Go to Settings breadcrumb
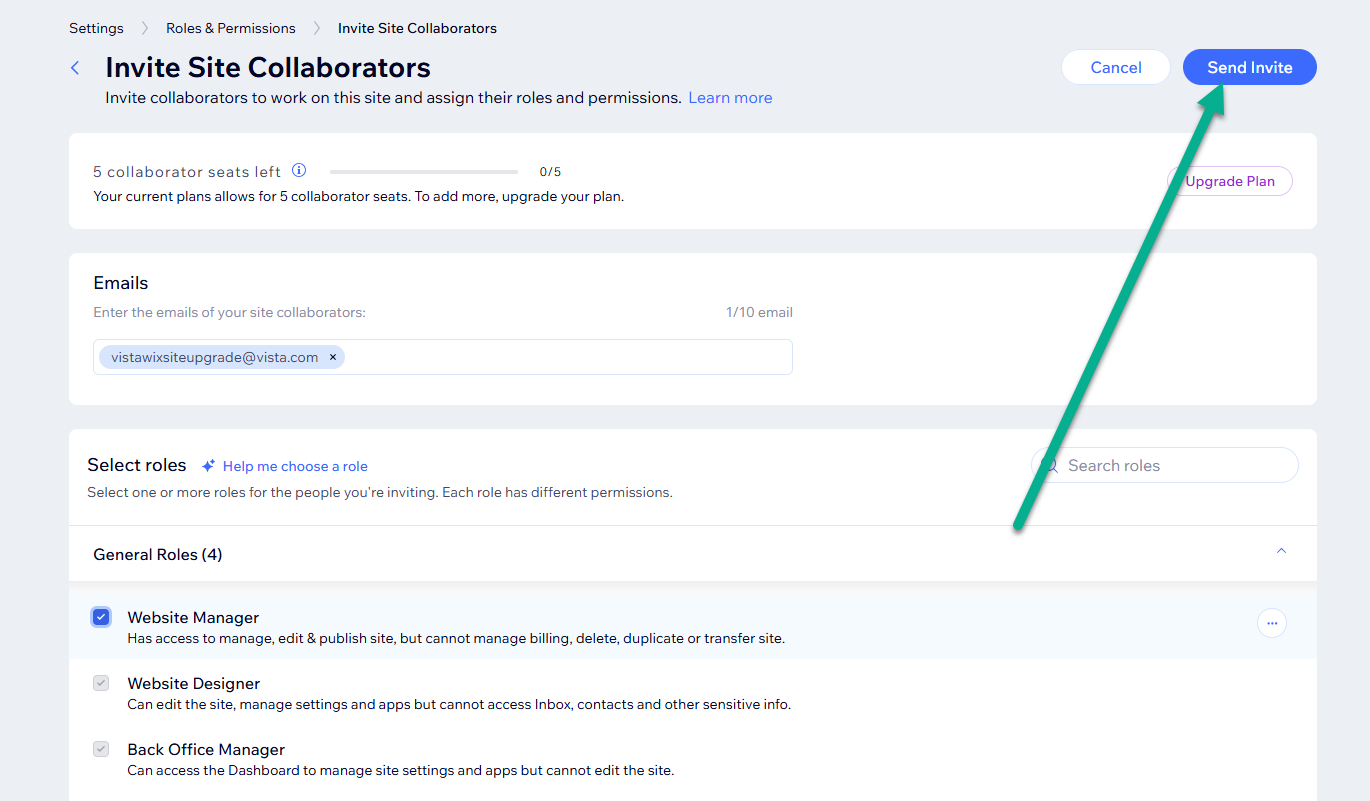 [x=96, y=28]
